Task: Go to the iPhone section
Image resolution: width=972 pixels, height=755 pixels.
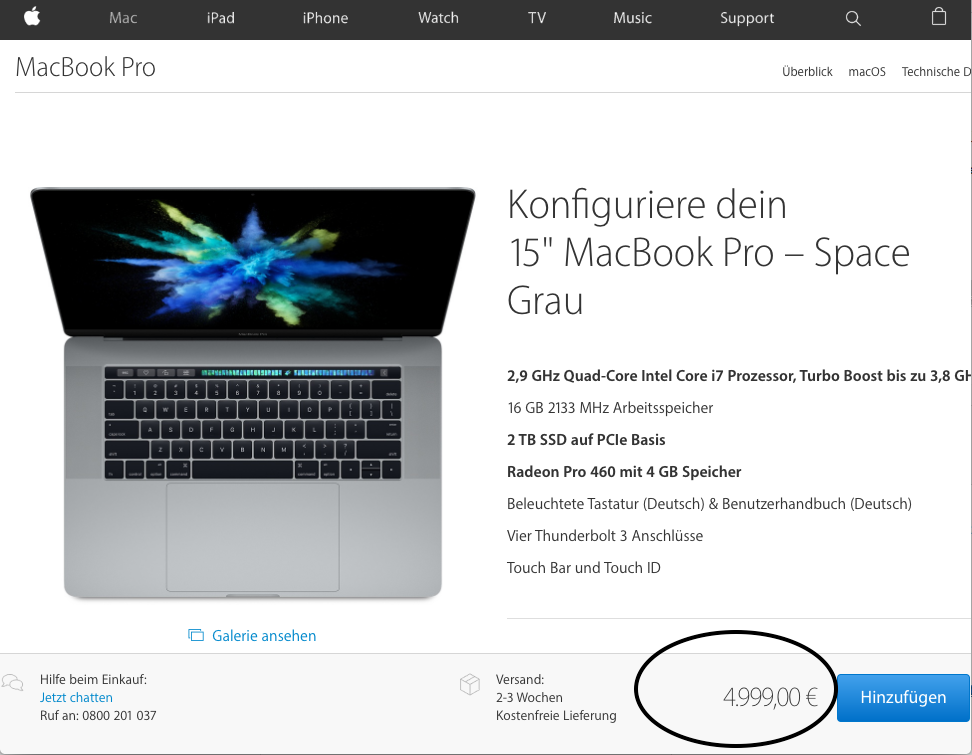Action: coord(325,18)
